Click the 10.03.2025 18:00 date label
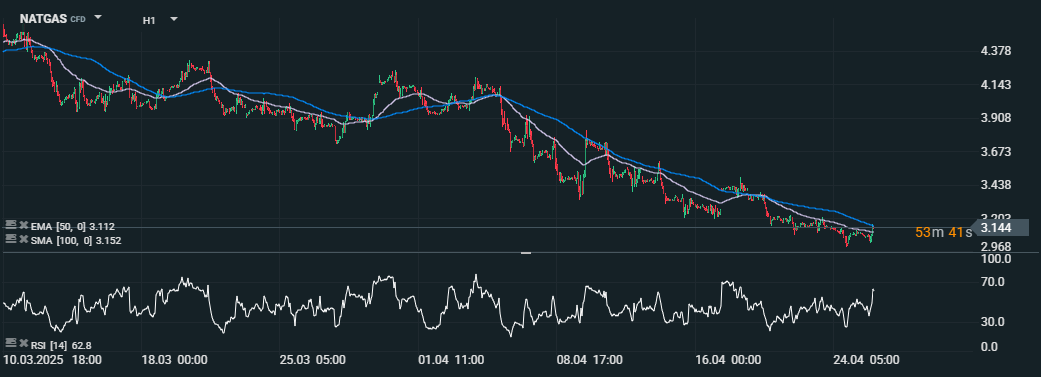 [53, 360]
